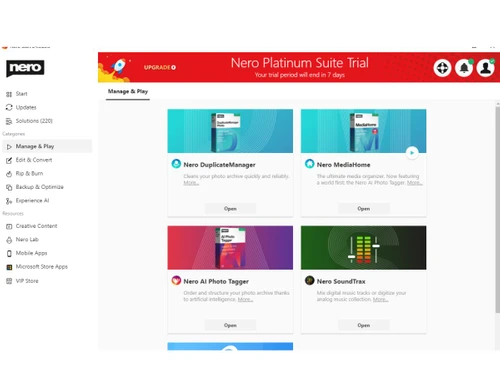Follow the More link under Nero AI Photo Tagger
This screenshot has height=375, width=500.
click(245, 299)
